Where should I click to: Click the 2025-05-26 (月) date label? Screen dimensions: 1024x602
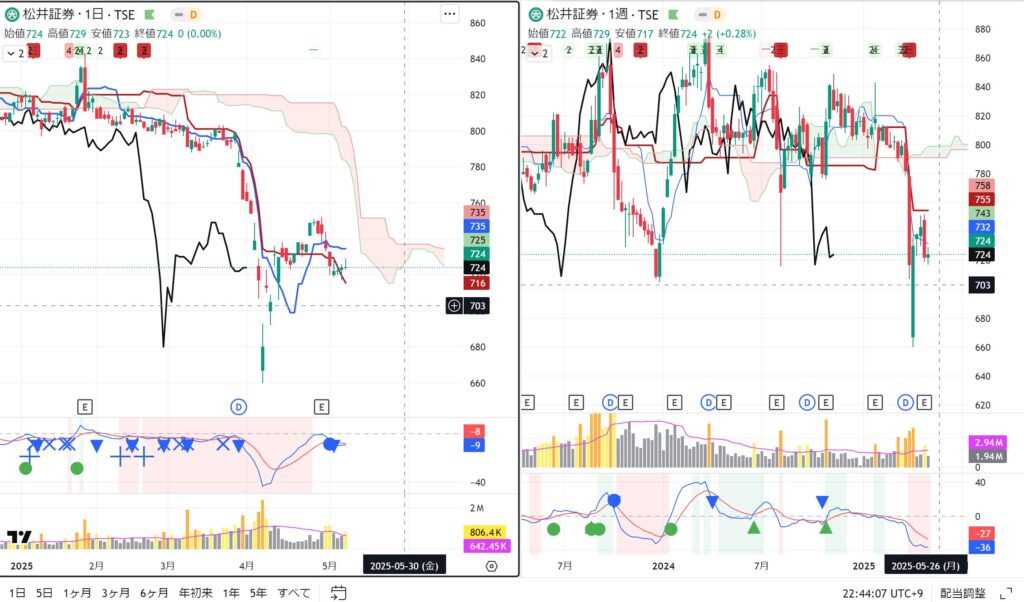(925, 565)
